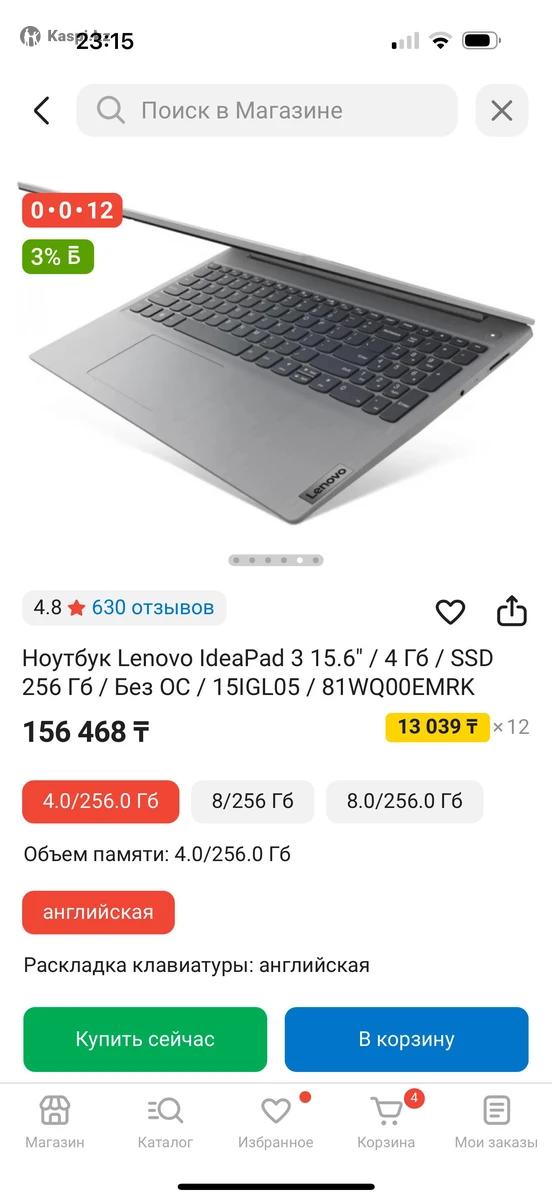Viewport: 552px width, 1200px height.
Task: Select the 8/256 Гб memory option
Action: tap(253, 801)
